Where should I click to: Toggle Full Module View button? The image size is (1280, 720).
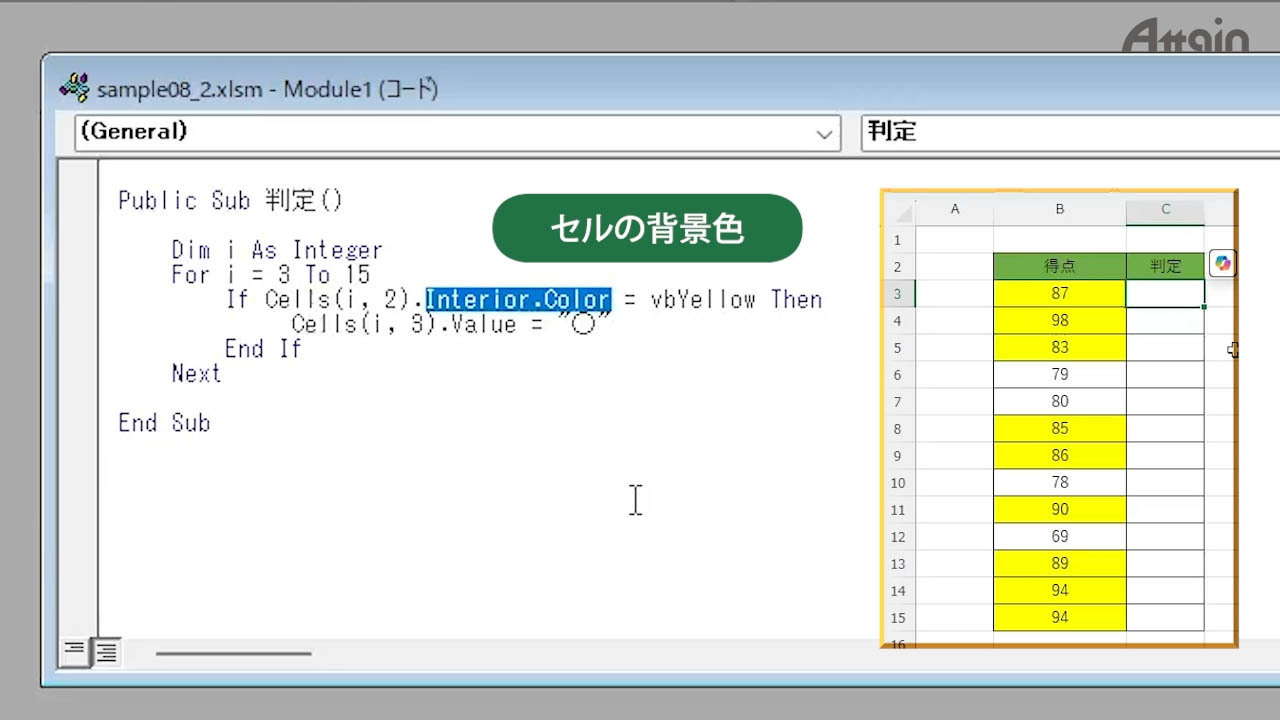(106, 652)
